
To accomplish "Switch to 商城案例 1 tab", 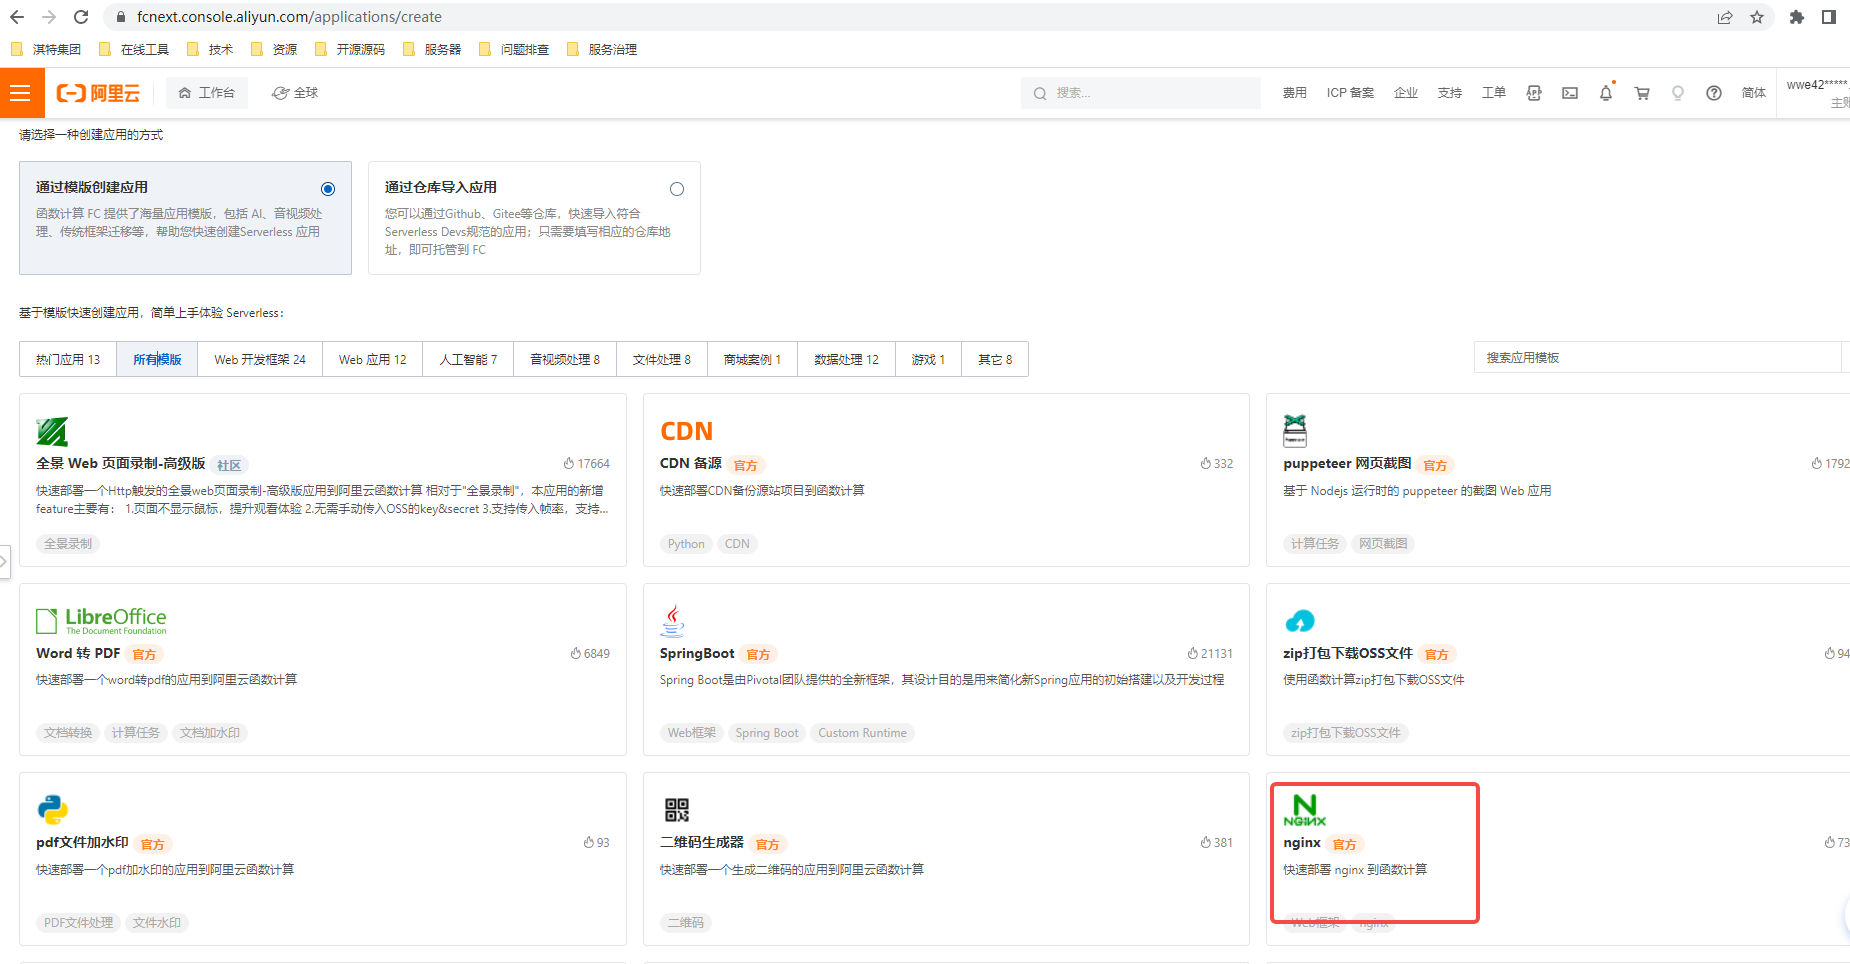I will coord(752,359).
